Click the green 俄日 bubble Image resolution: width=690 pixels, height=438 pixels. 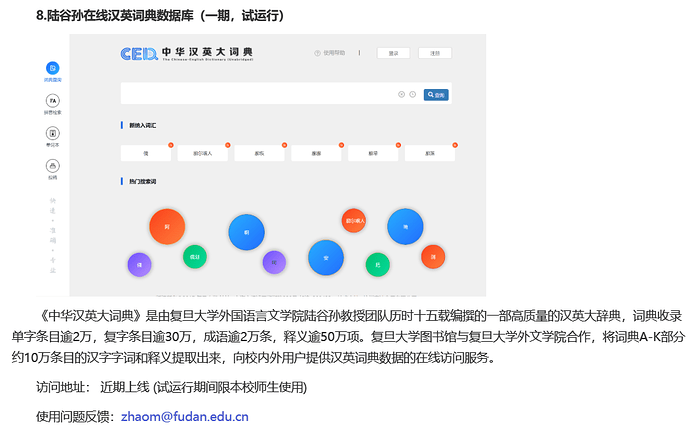(194, 256)
